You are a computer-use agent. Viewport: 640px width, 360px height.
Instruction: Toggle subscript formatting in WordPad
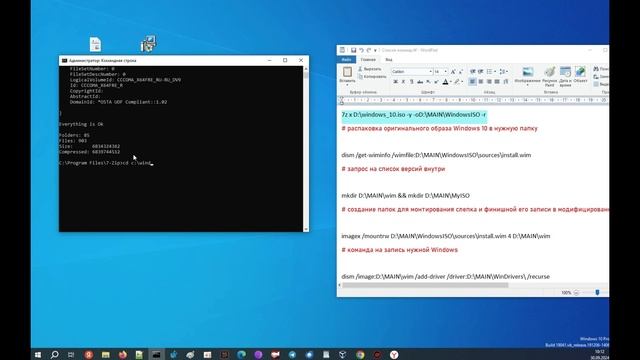[428, 82]
